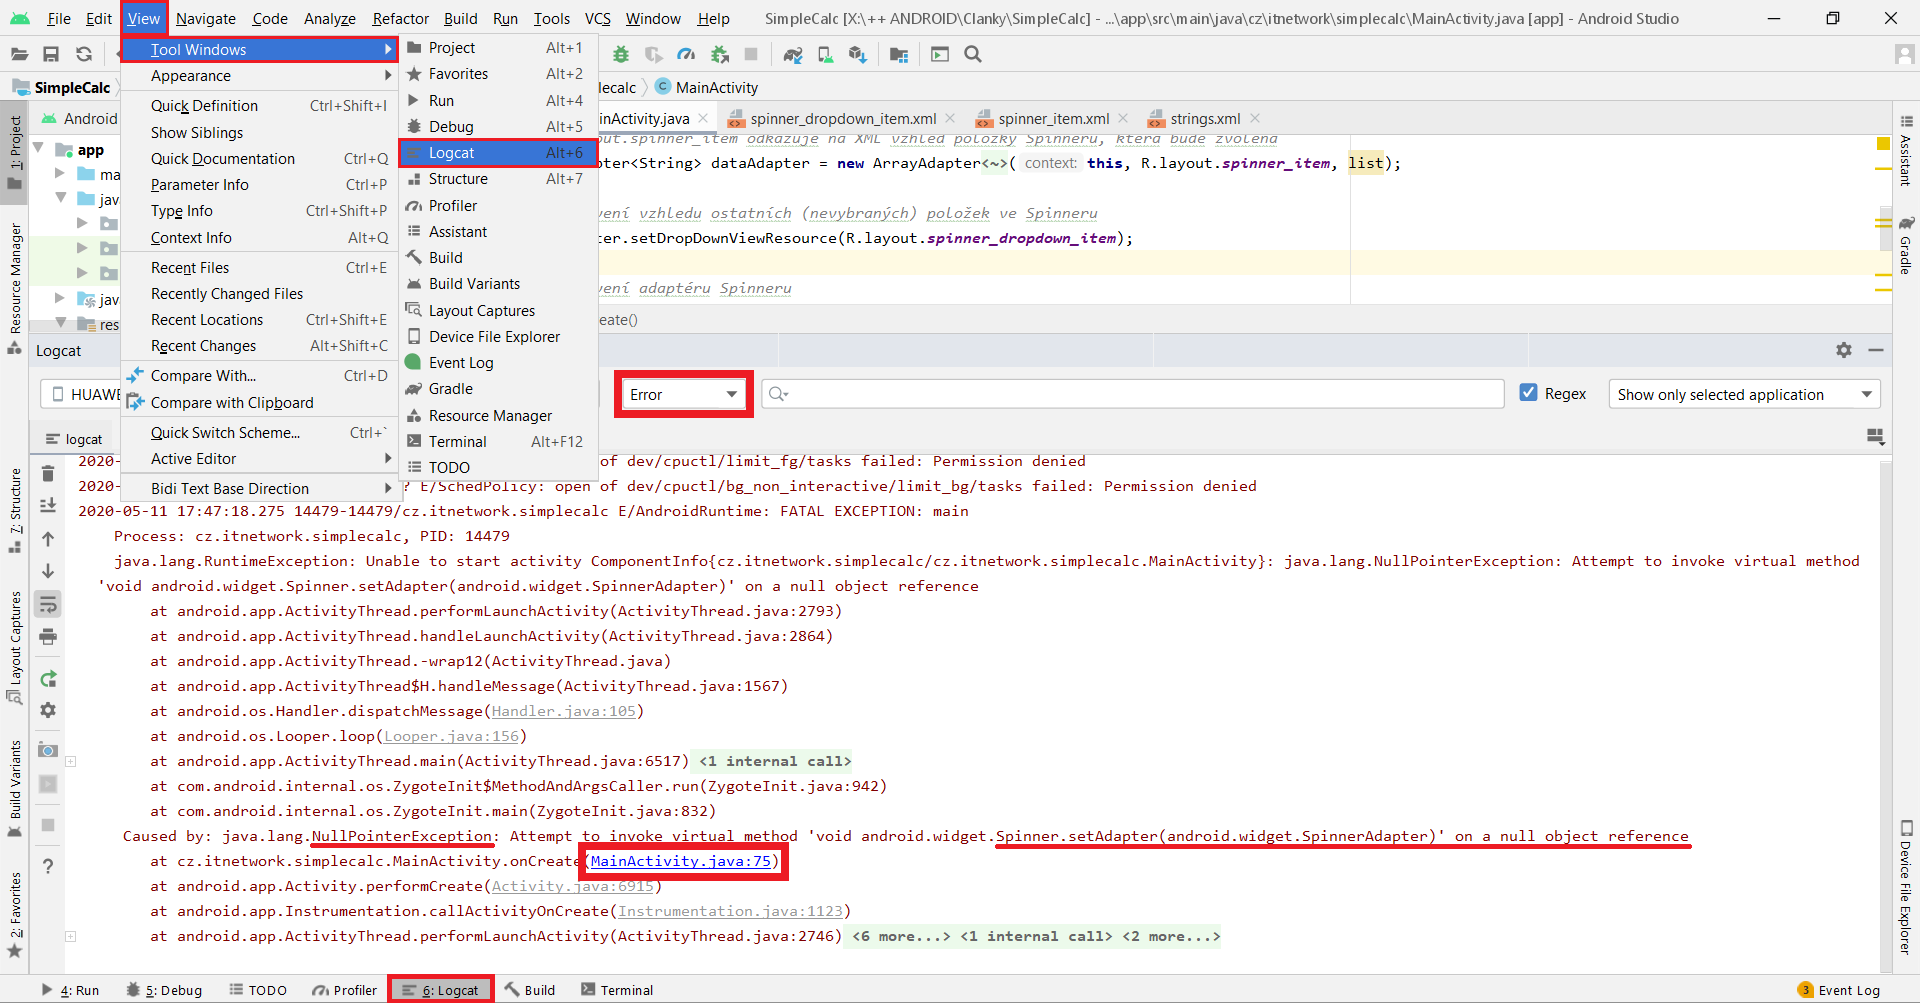Collapse the app tree node

(38, 149)
